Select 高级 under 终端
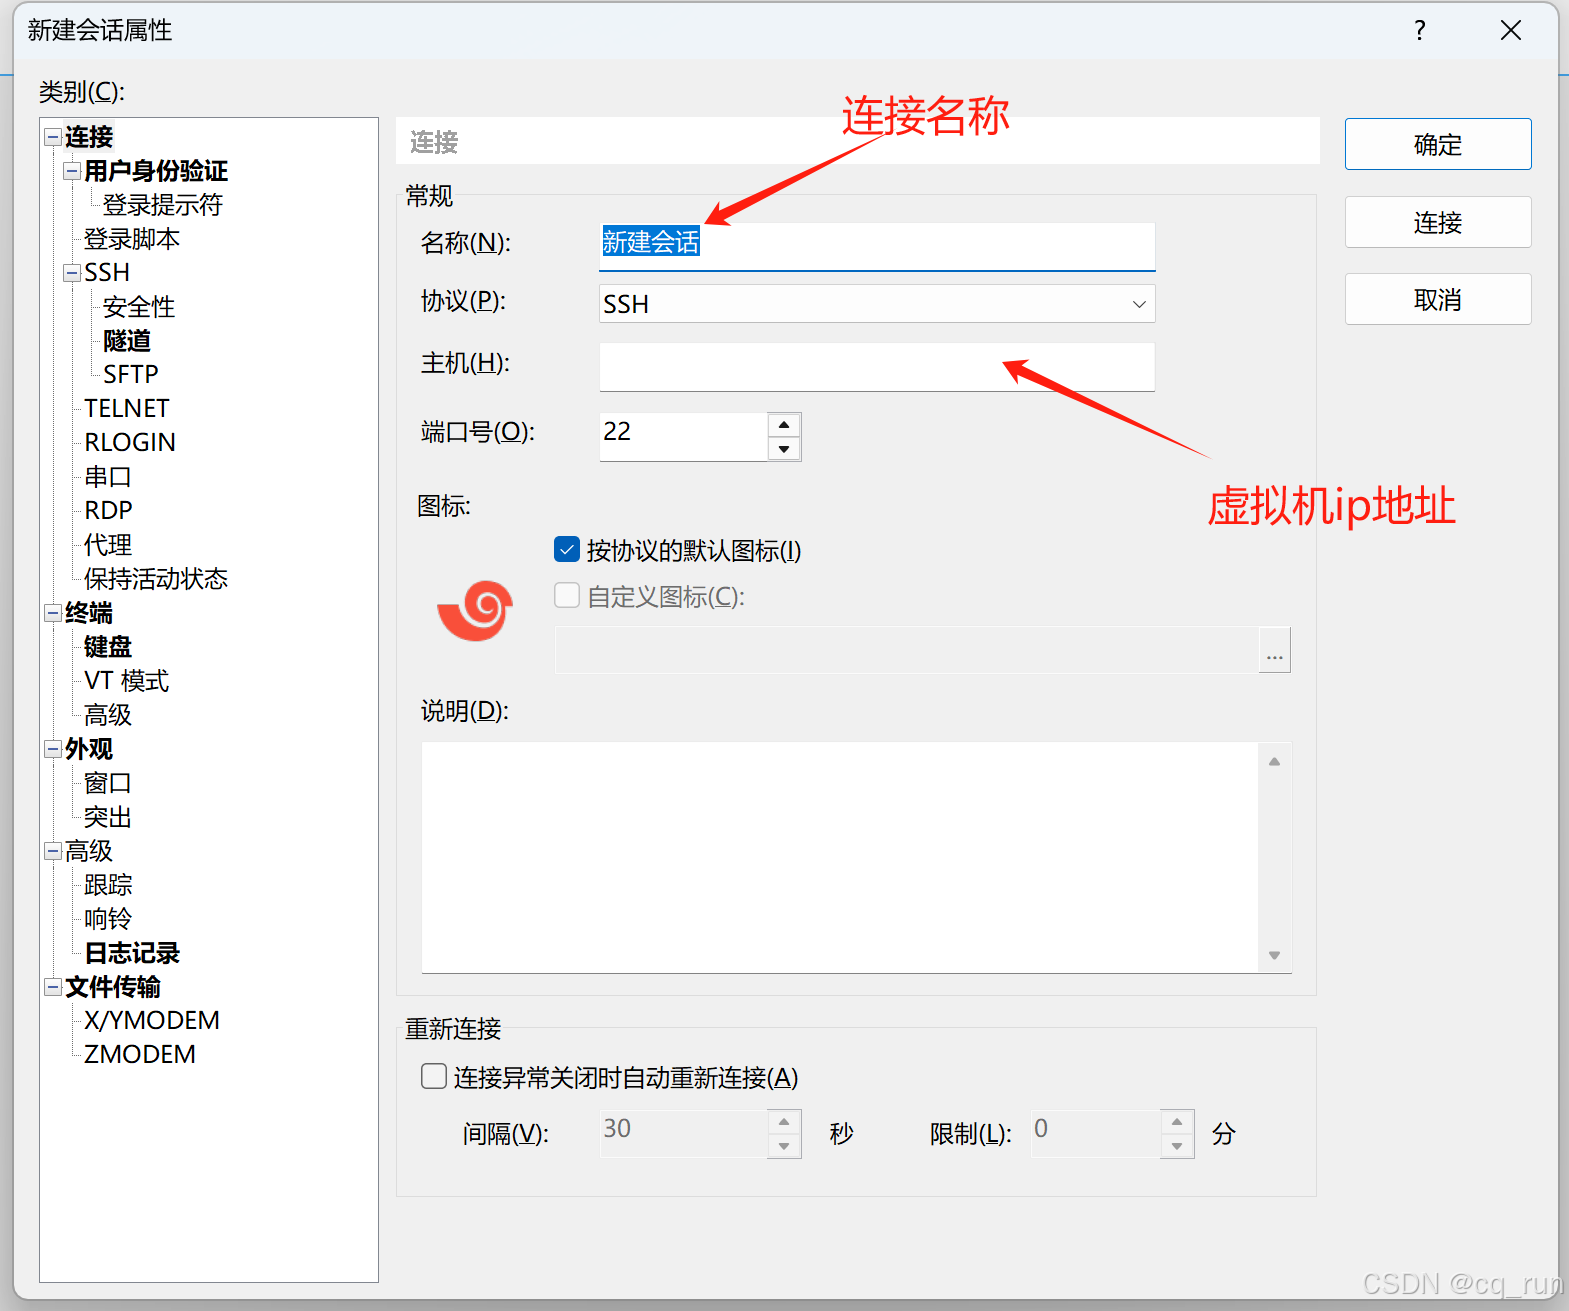 108,715
